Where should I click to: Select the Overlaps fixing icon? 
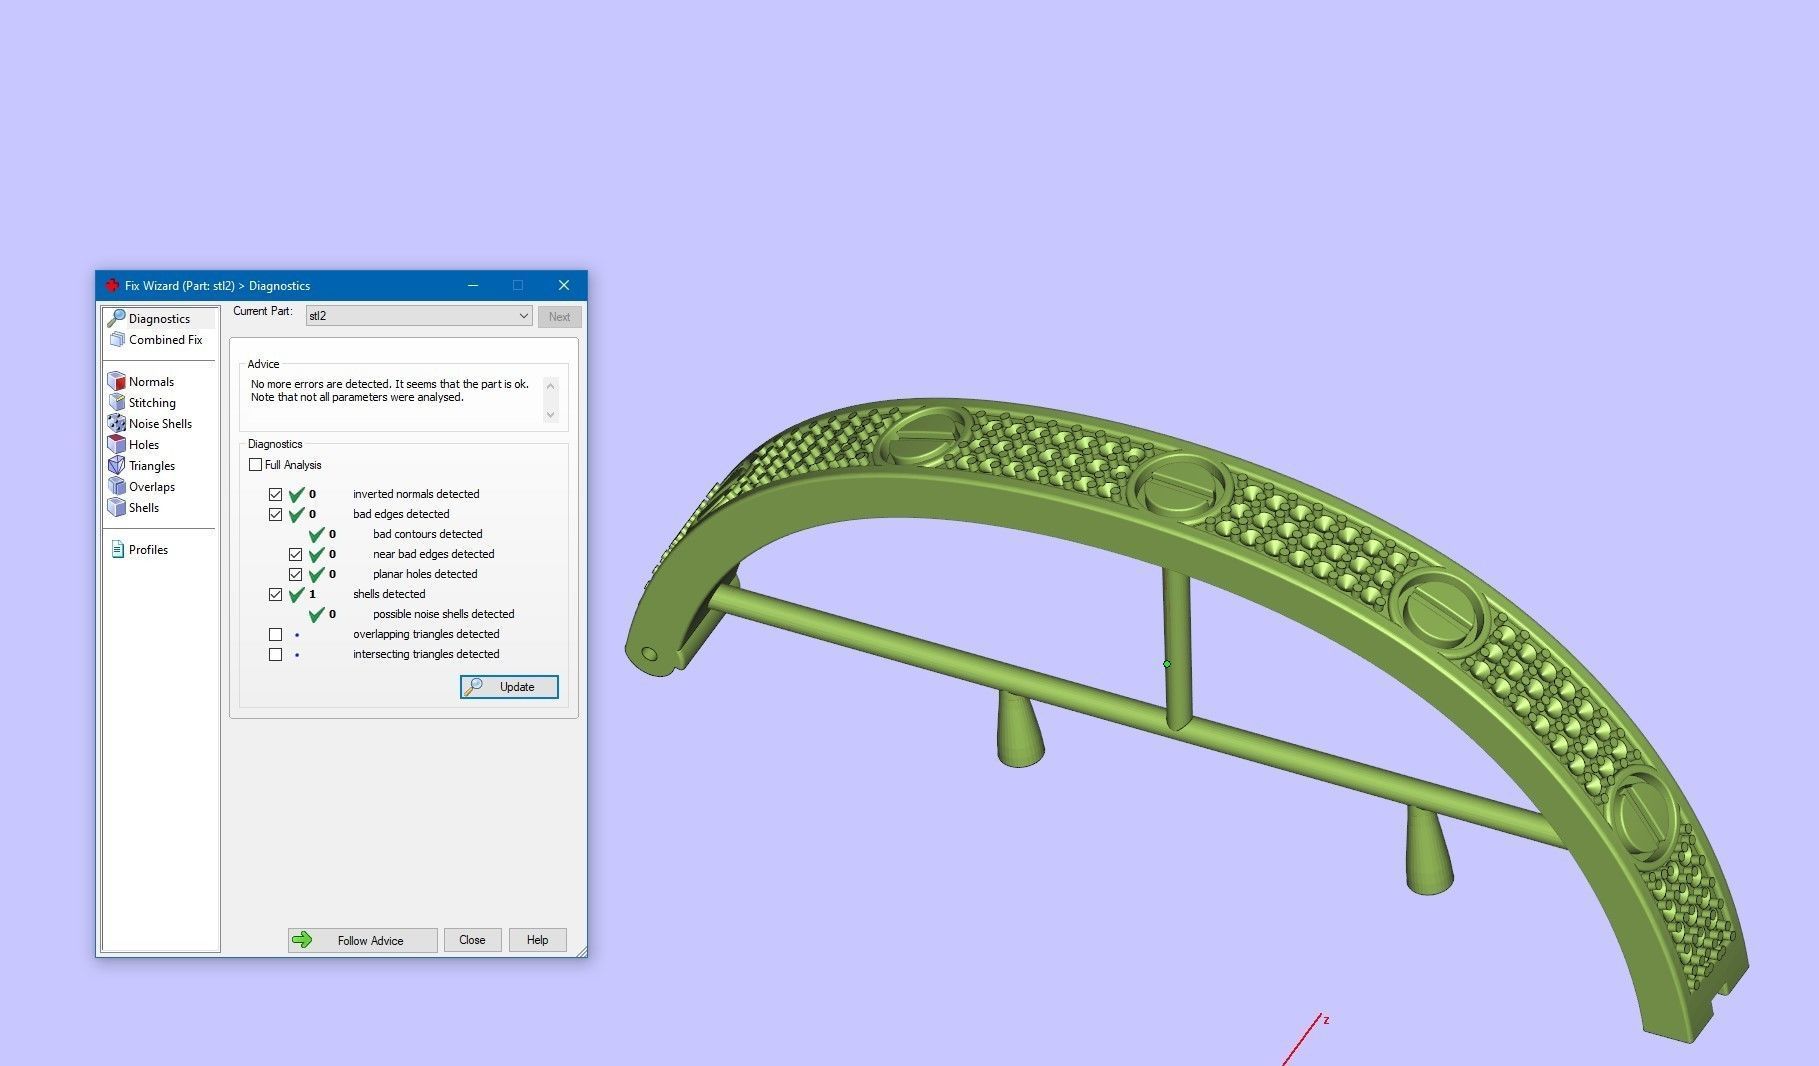(x=116, y=486)
